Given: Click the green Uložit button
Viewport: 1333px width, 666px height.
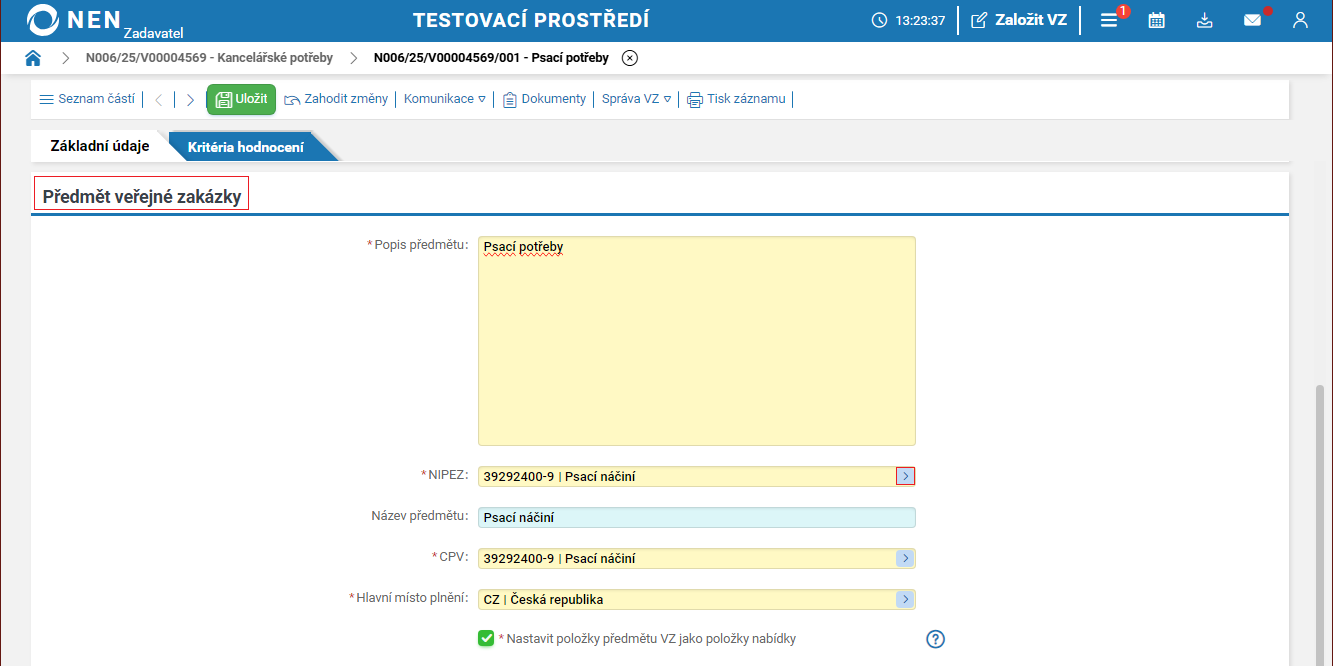Looking at the screenshot, I should [241, 99].
